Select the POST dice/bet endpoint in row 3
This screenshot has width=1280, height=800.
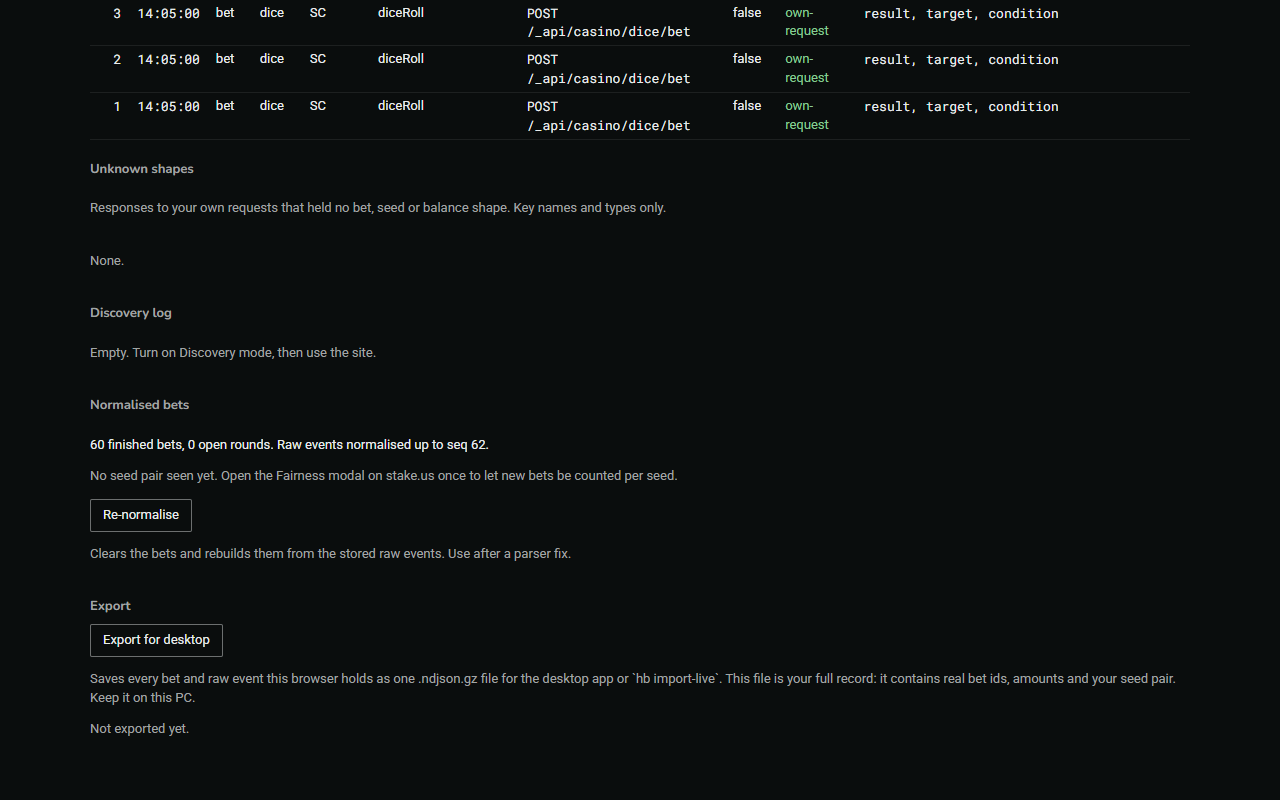coord(609,22)
